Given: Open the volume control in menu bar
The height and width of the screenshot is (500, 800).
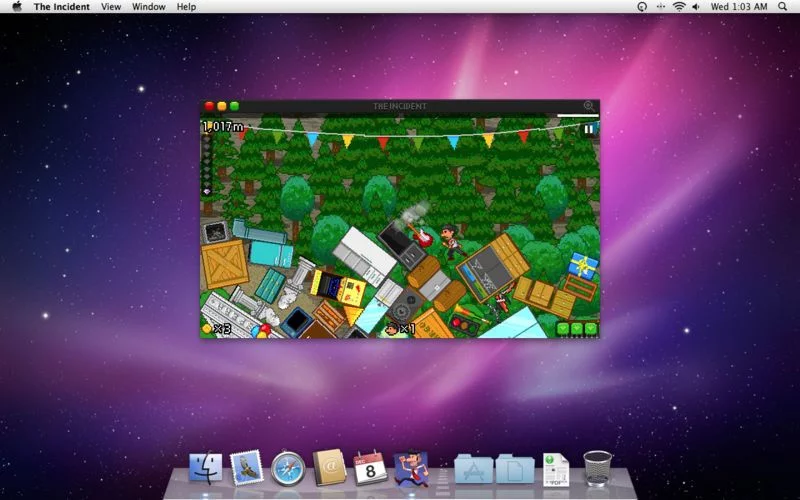Looking at the screenshot, I should point(696,7).
